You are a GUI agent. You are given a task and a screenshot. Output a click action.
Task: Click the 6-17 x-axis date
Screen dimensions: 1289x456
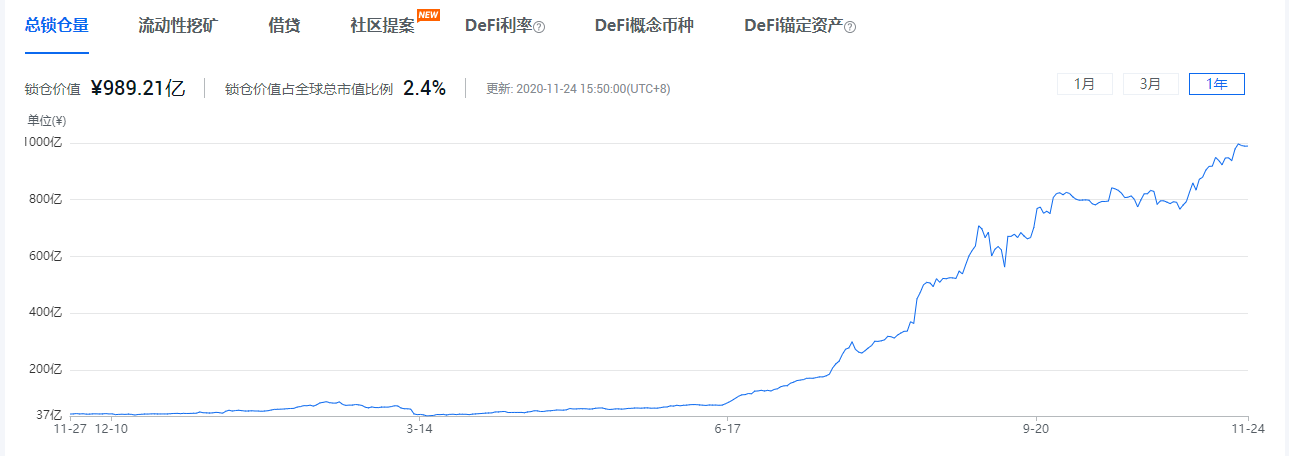[x=727, y=428]
